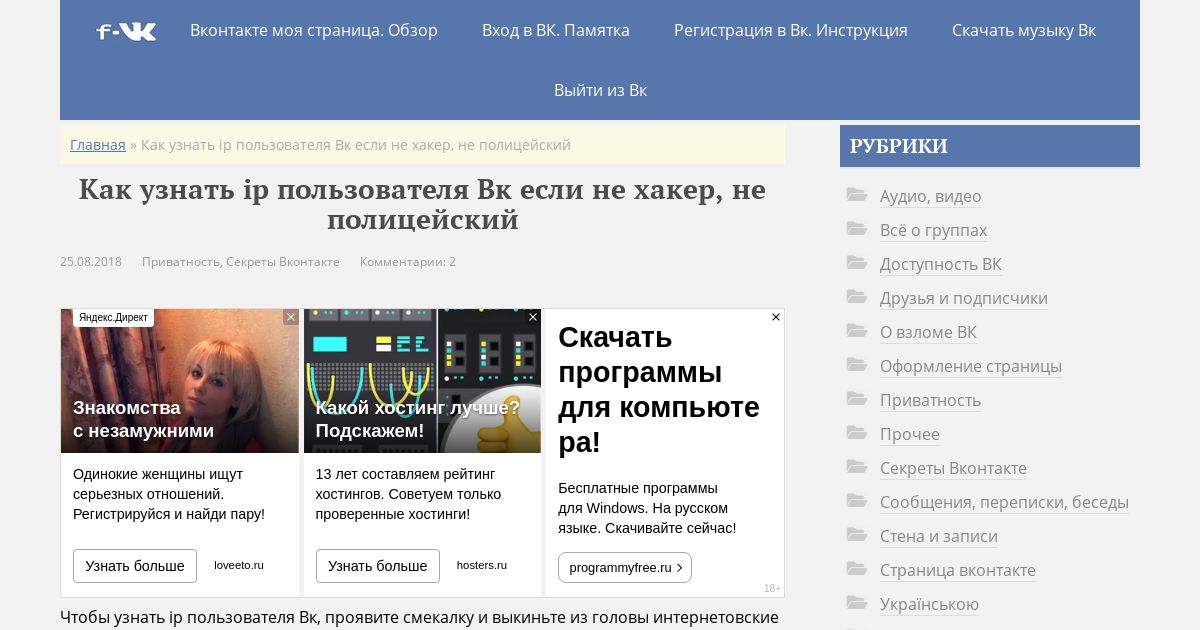The height and width of the screenshot is (630, 1200).
Task: Open Секреты Вконтакте category under the article title
Action: point(283,262)
